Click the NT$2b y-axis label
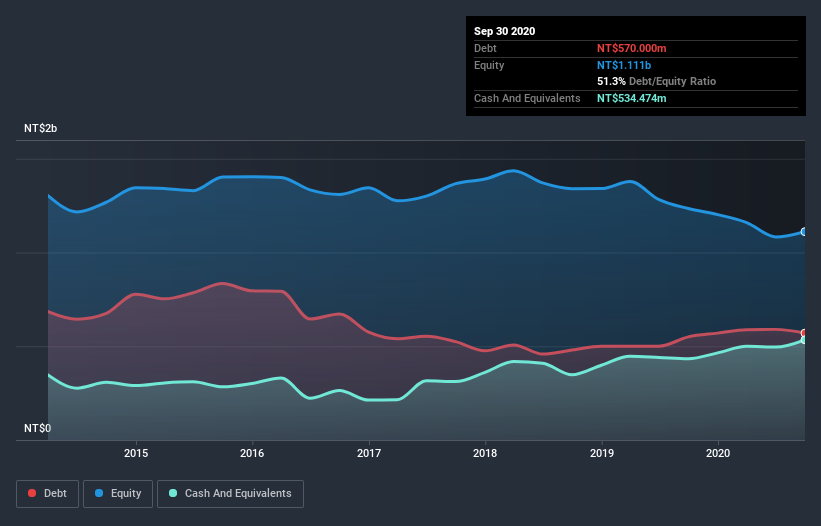The height and width of the screenshot is (526, 821). tap(40, 128)
